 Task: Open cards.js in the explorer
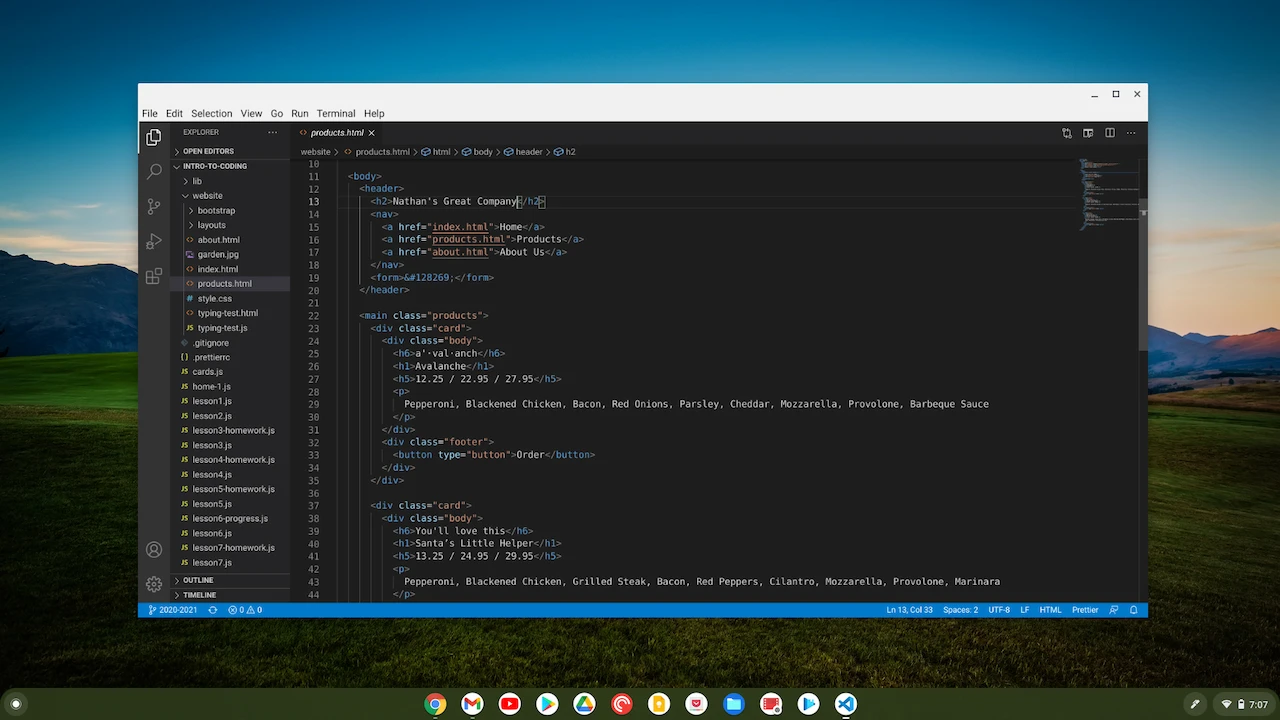pyautogui.click(x=207, y=372)
